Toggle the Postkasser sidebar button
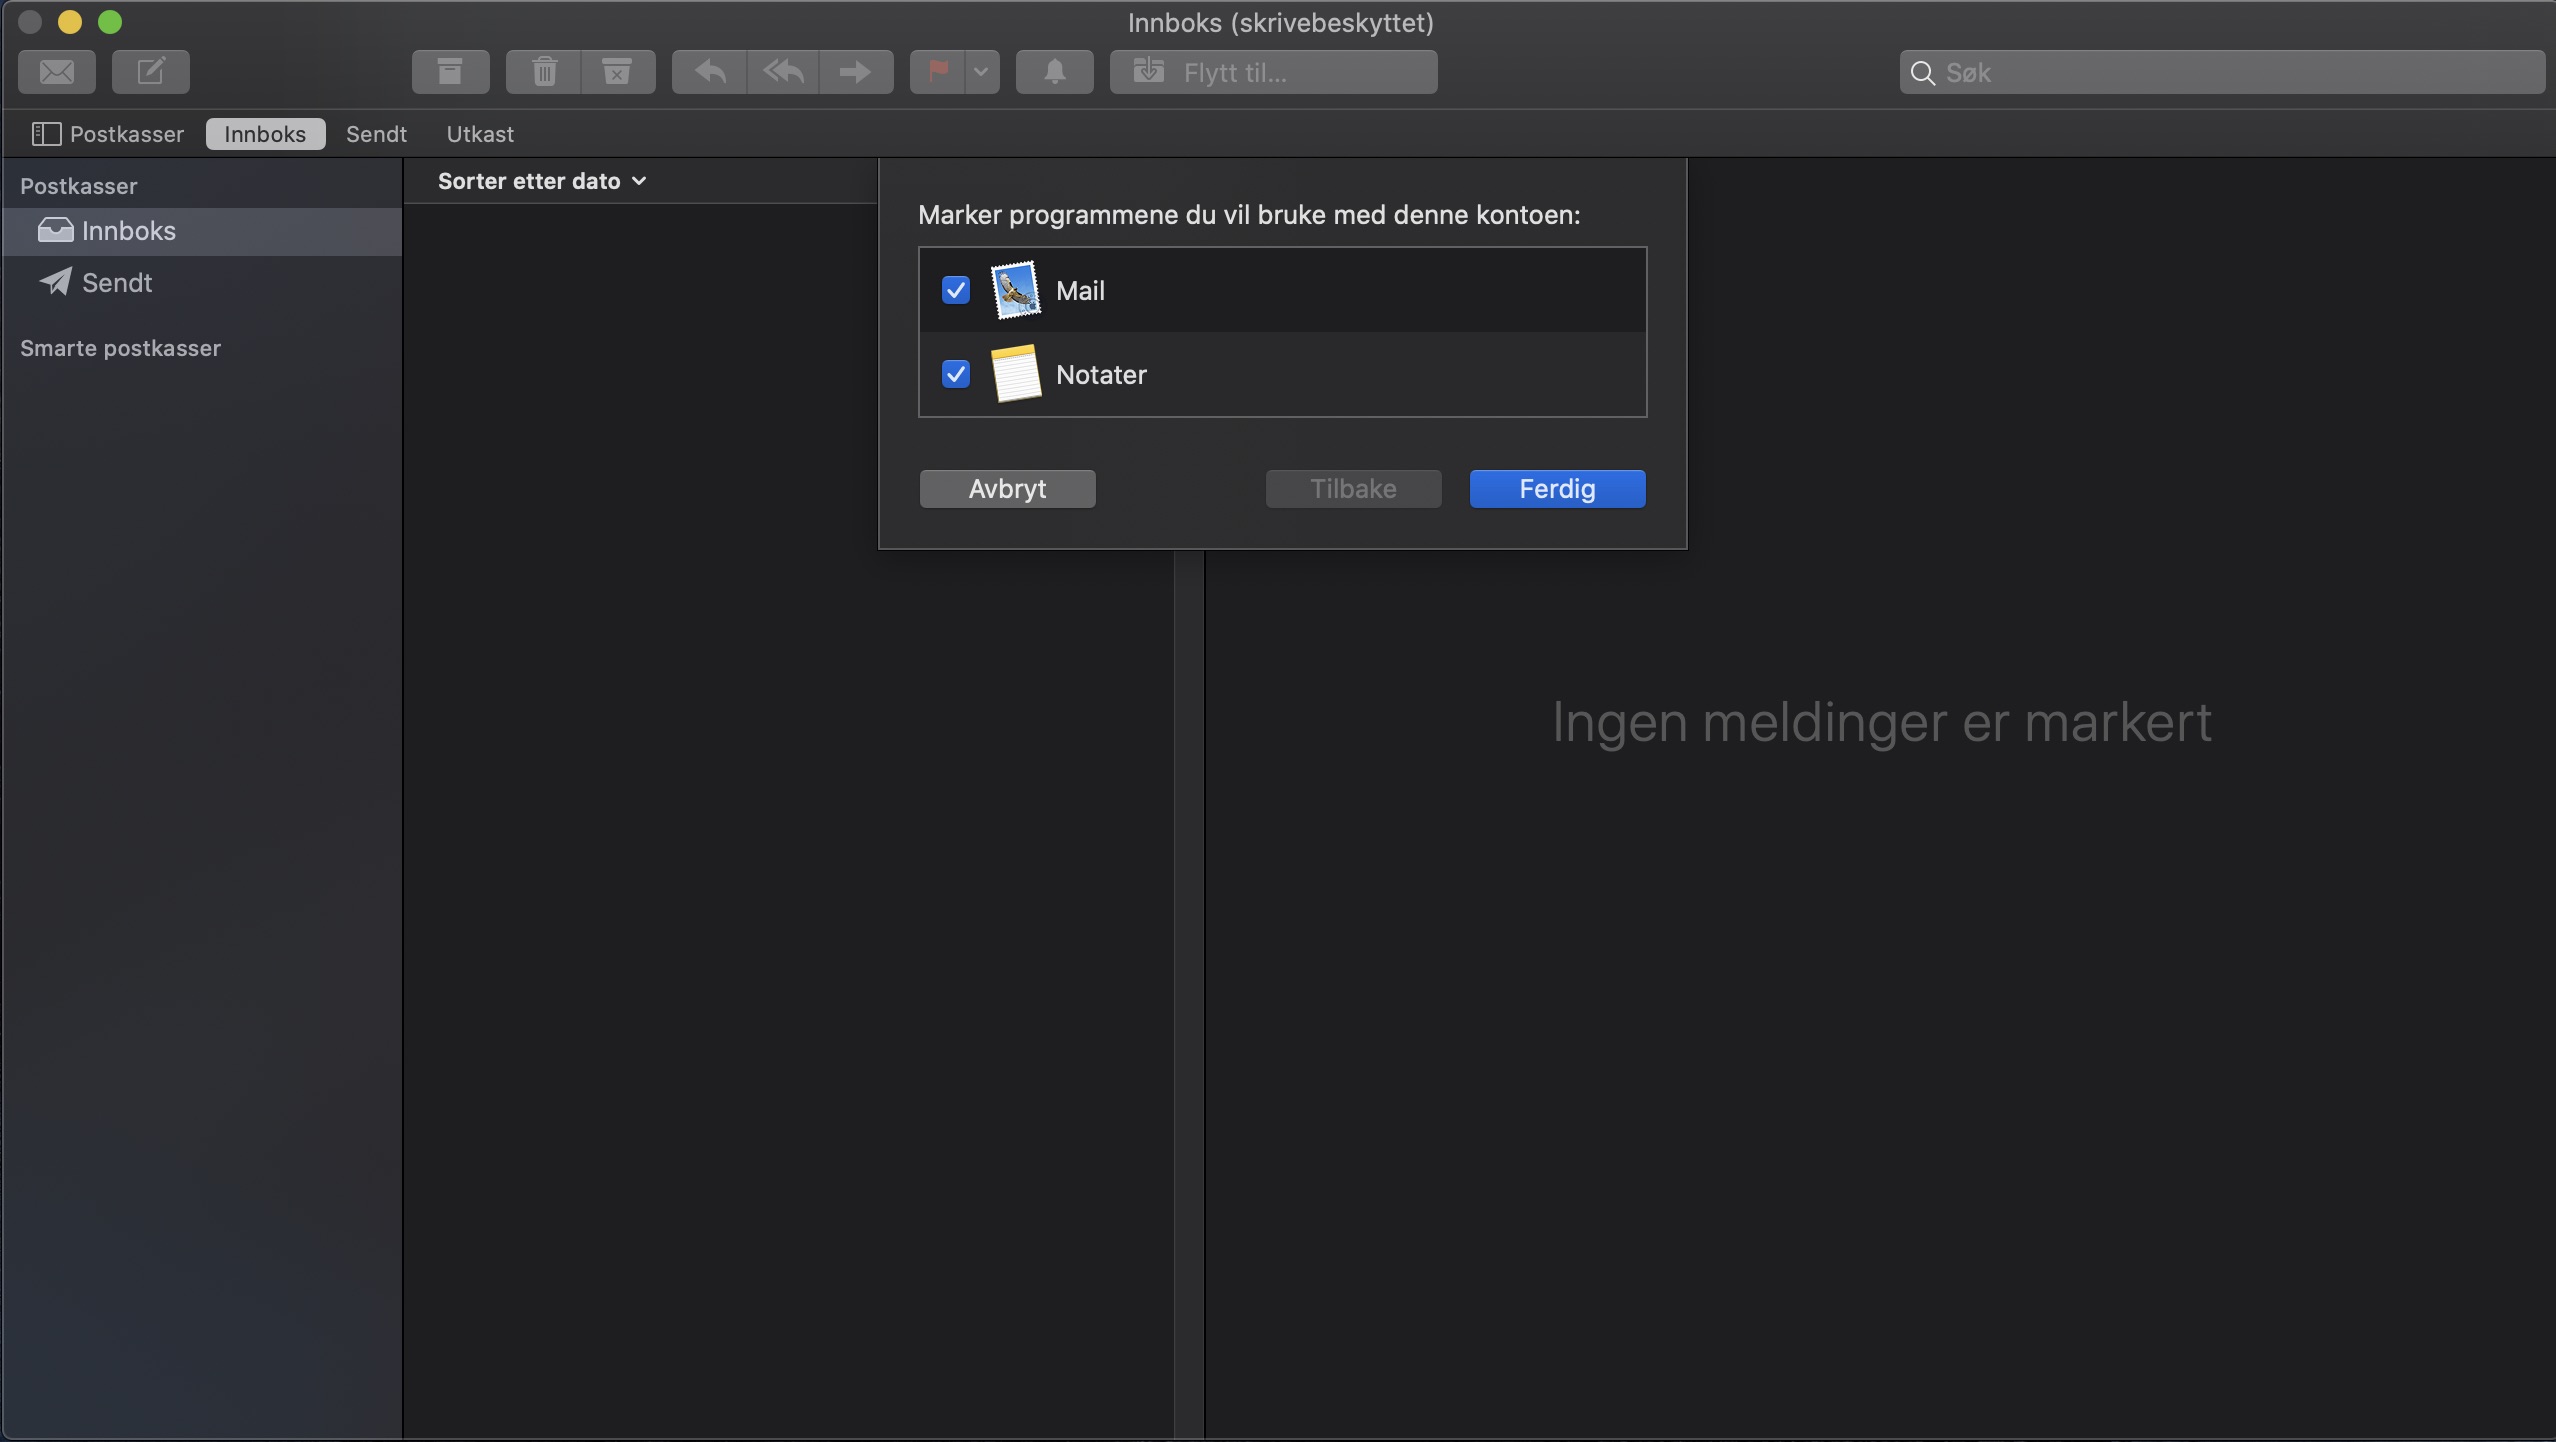Viewport: 2556px width, 1442px height. pyautogui.click(x=108, y=134)
